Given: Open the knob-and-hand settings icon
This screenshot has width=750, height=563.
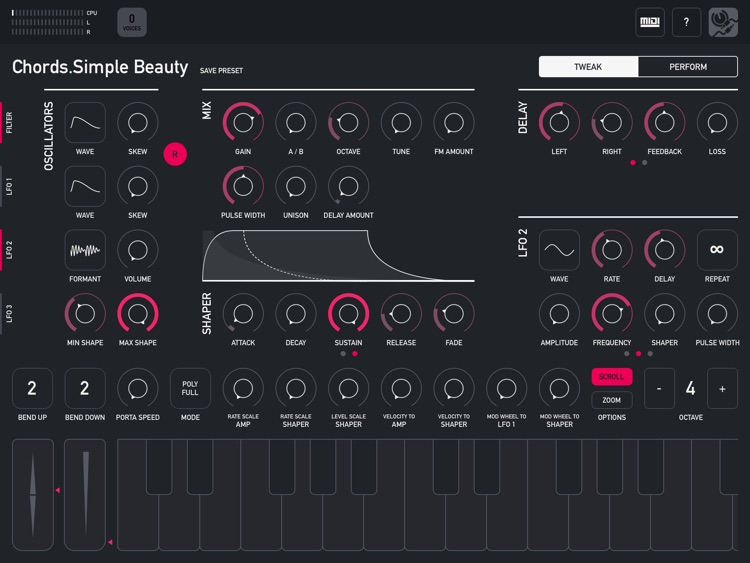Looking at the screenshot, I should pos(723,22).
